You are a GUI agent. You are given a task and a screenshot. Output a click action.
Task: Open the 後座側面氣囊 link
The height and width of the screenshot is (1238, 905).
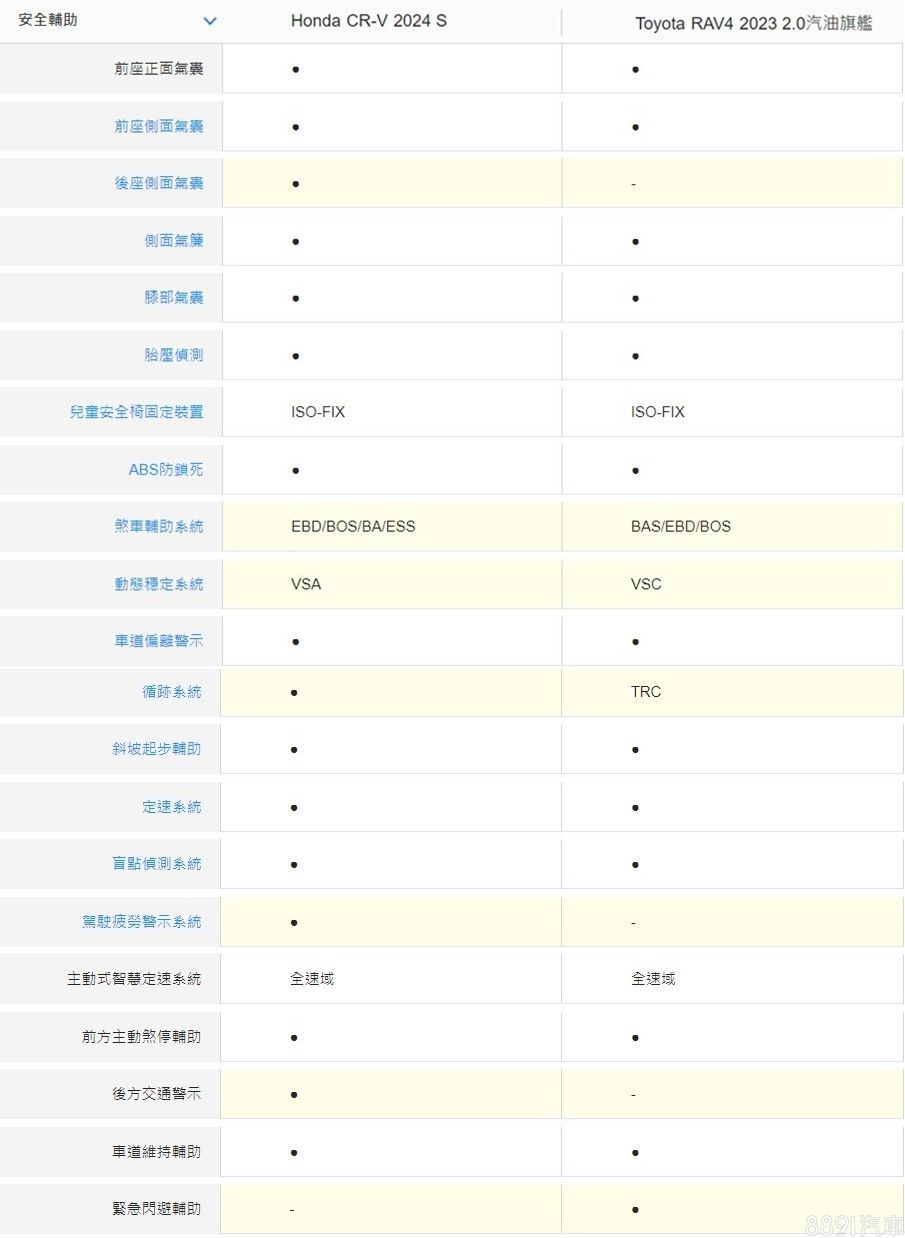(158, 184)
